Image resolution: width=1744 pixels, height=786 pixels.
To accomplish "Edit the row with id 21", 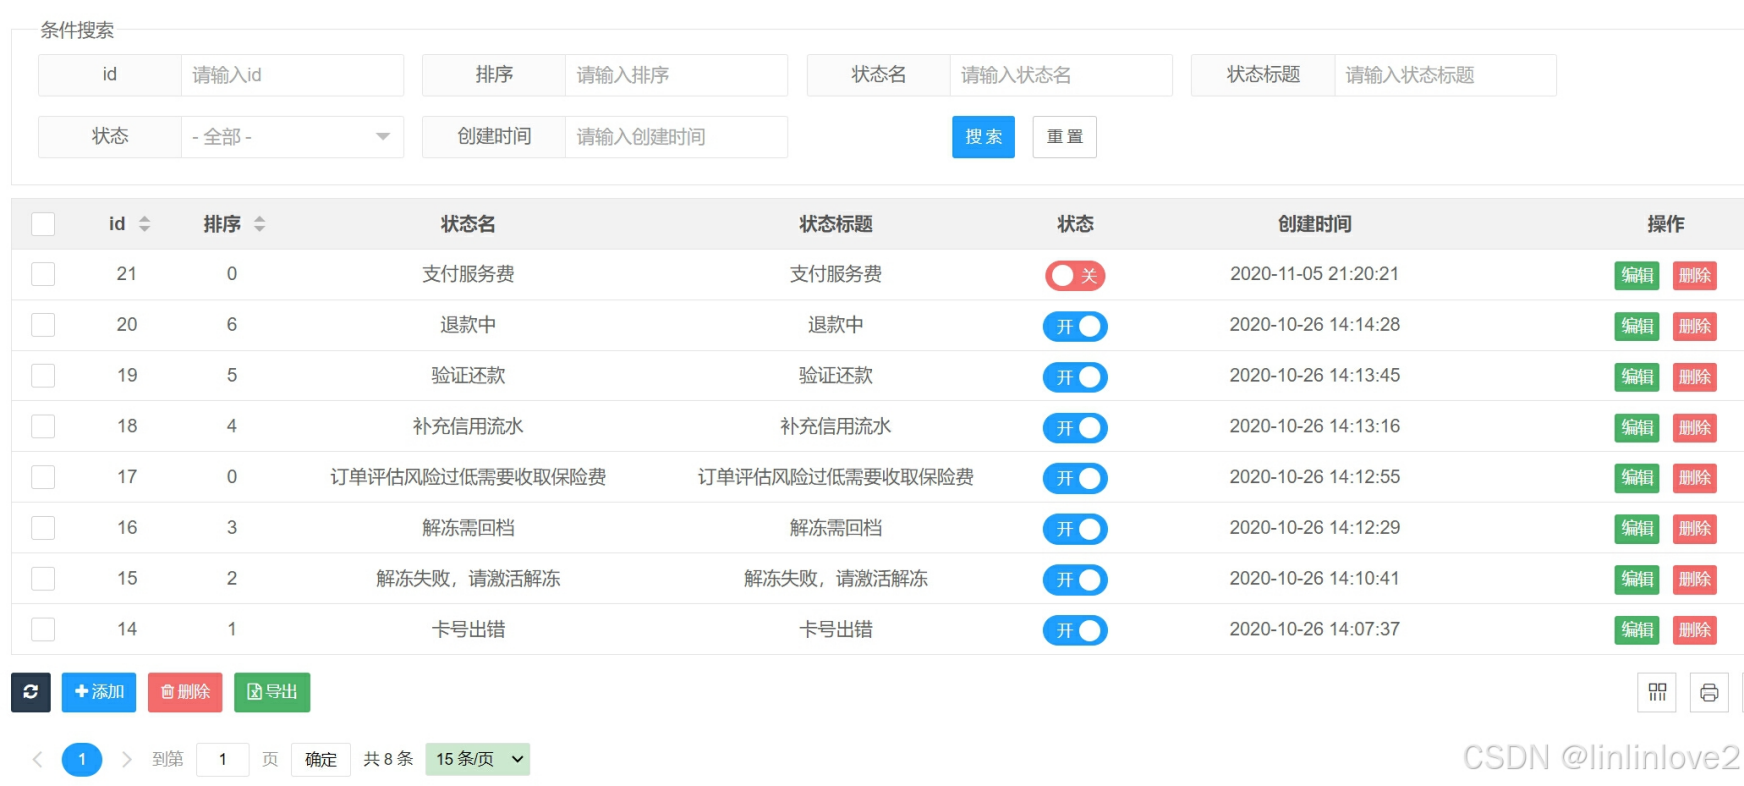I will pyautogui.click(x=1637, y=275).
